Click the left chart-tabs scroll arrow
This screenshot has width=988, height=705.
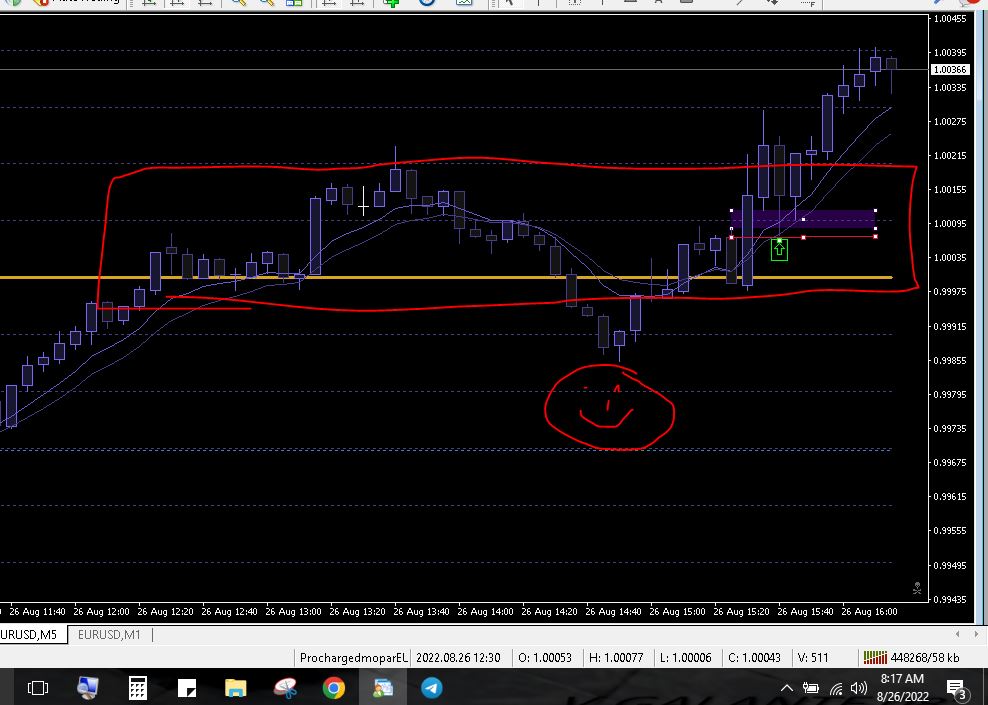pyautogui.click(x=958, y=634)
